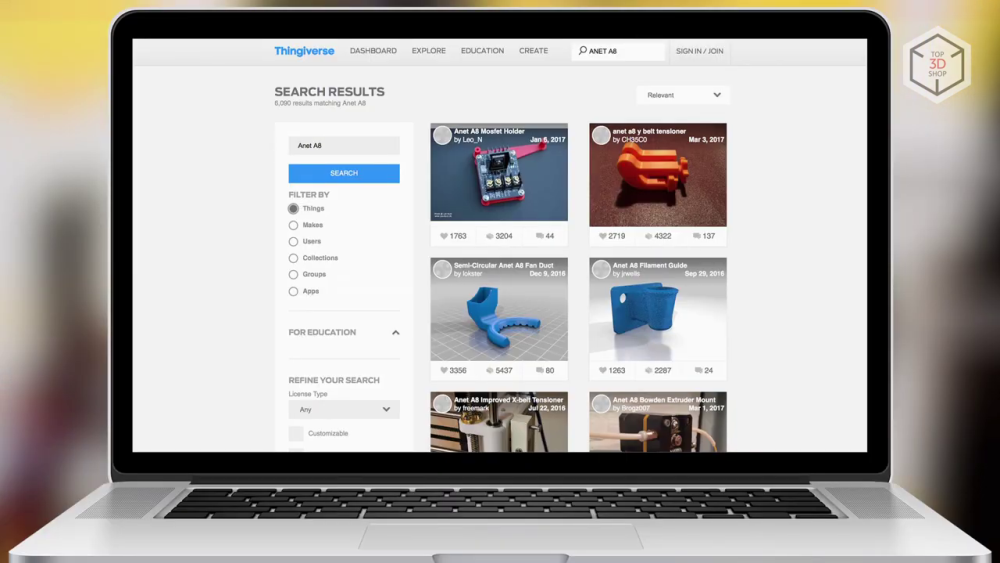Open the Dashboard menu

pos(373,51)
